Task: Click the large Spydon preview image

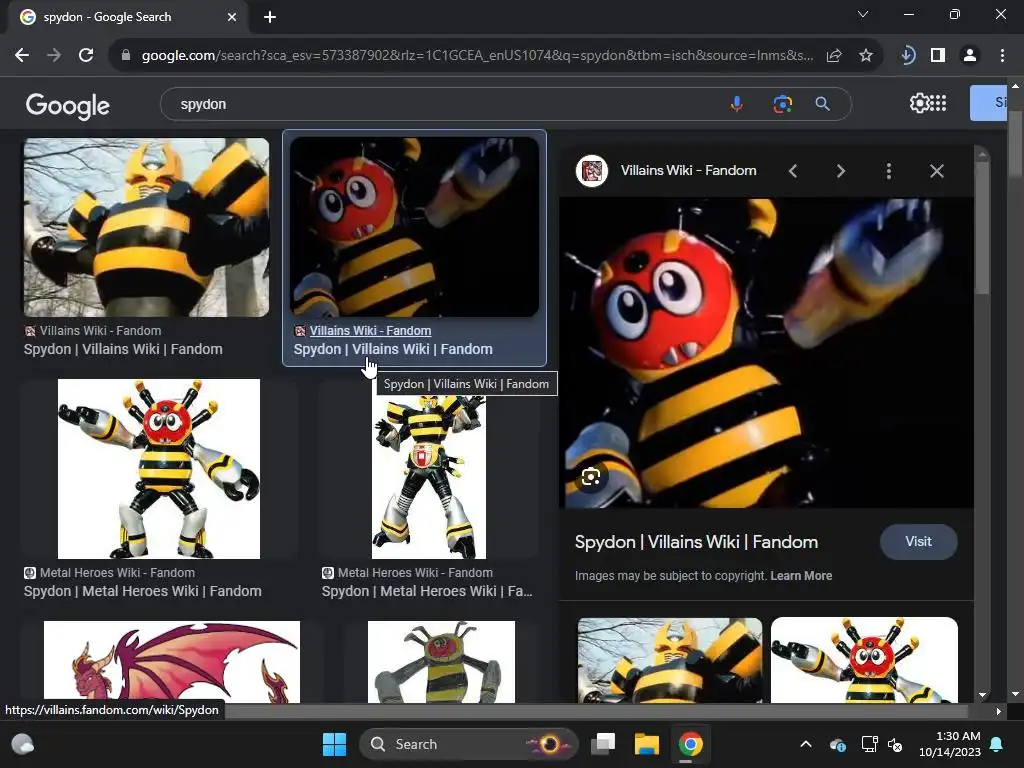Action: tap(767, 353)
